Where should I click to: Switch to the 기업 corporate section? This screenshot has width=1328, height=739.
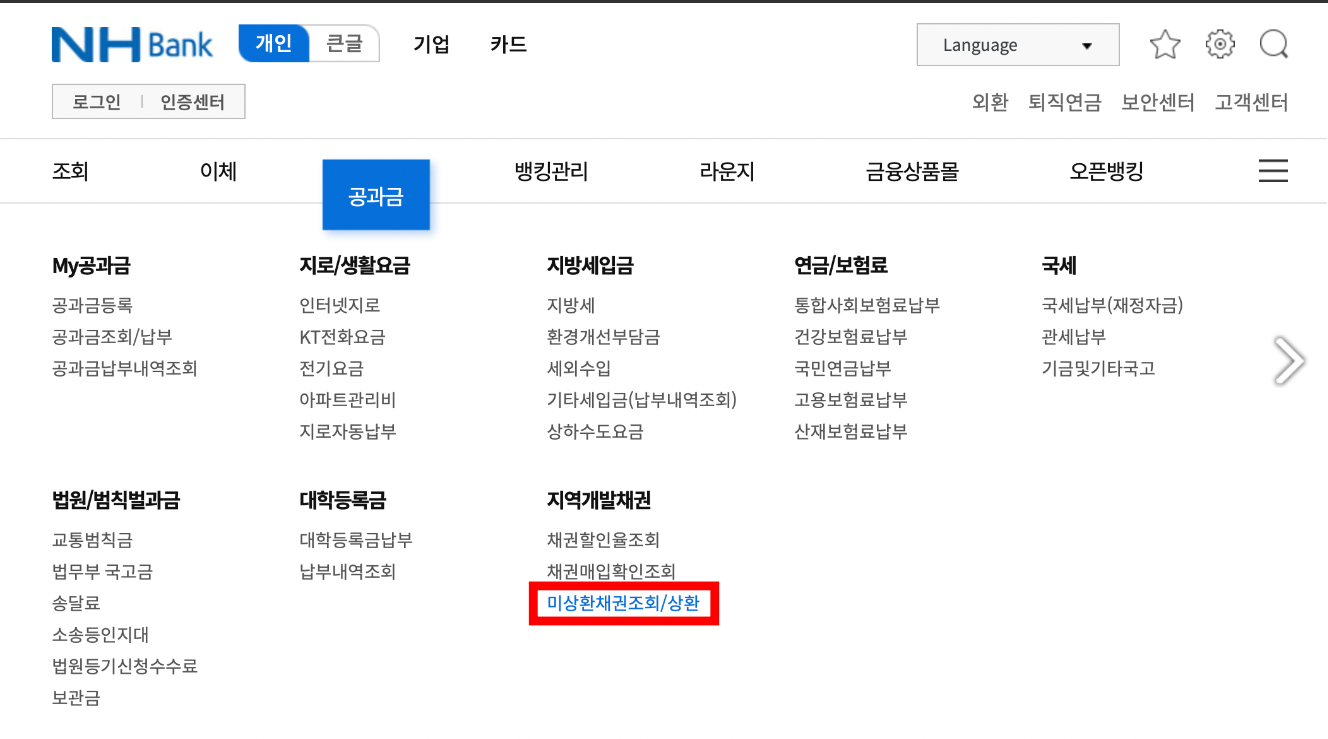(x=431, y=44)
